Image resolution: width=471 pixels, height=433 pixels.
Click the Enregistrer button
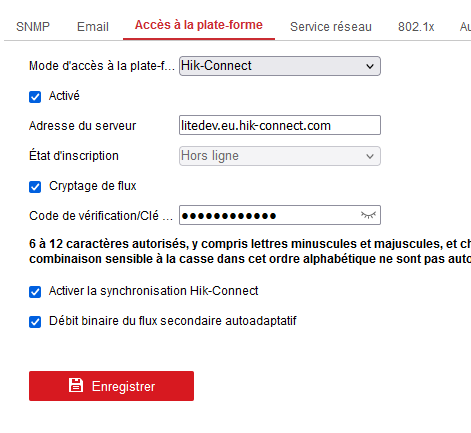click(111, 386)
